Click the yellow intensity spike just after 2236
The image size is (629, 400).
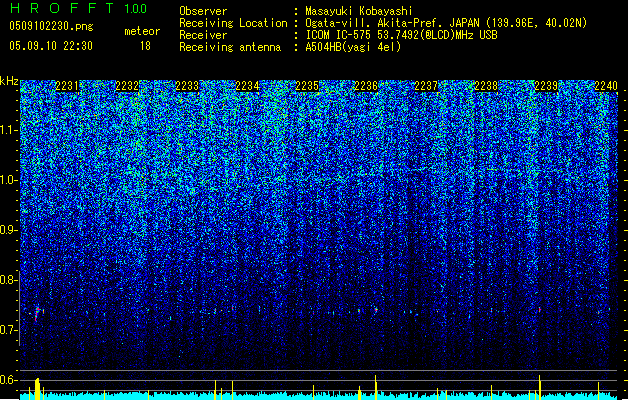pyautogui.click(x=375, y=387)
